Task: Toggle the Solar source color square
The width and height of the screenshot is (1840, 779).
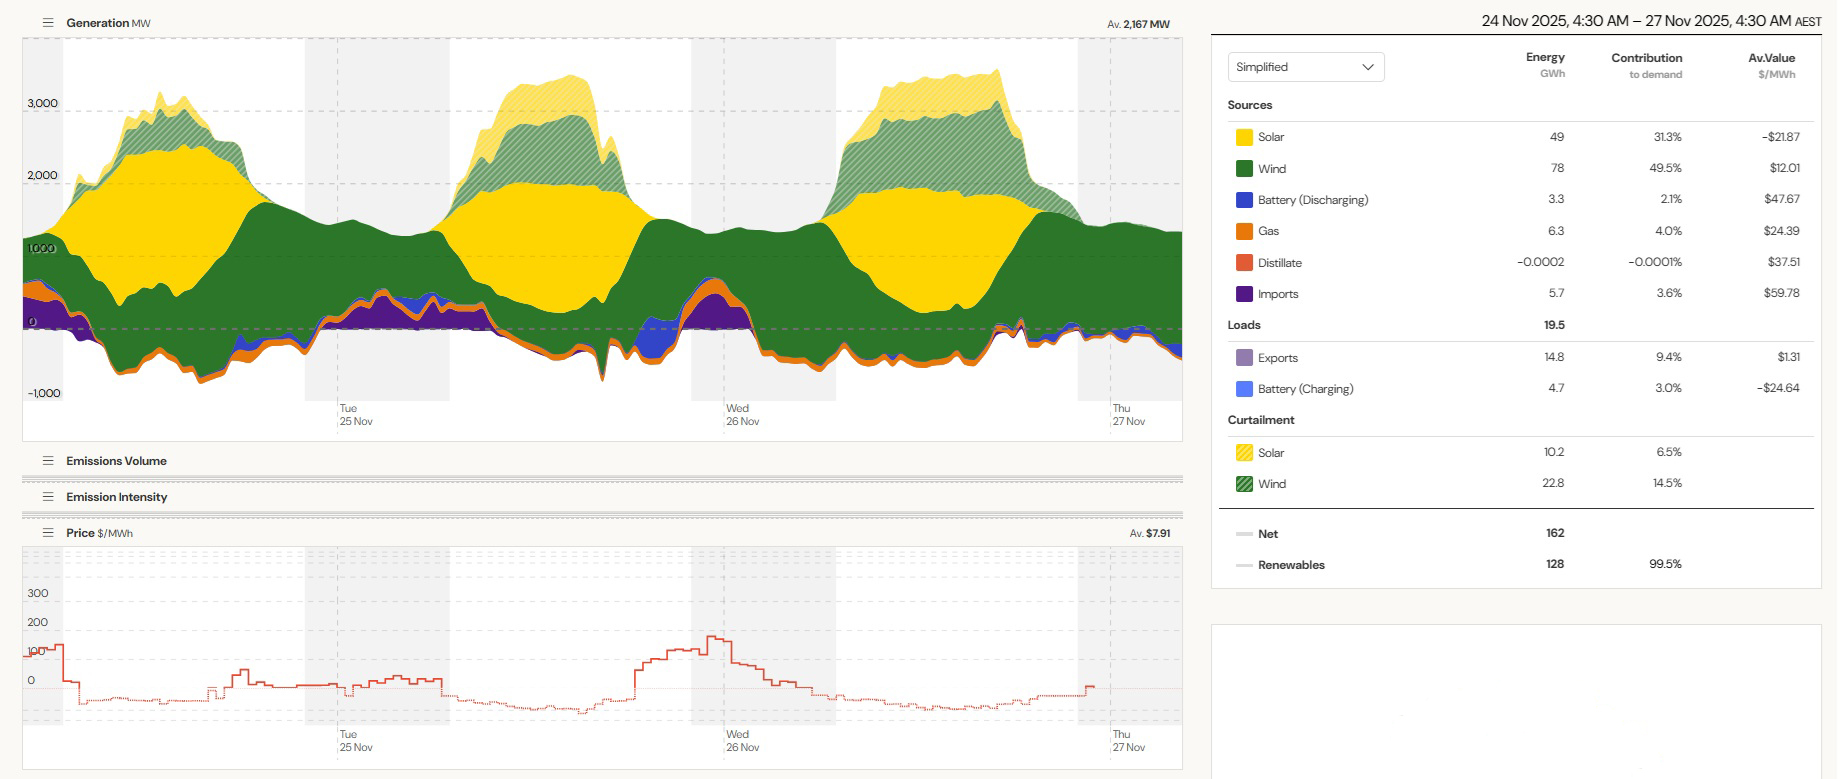Action: point(1244,137)
